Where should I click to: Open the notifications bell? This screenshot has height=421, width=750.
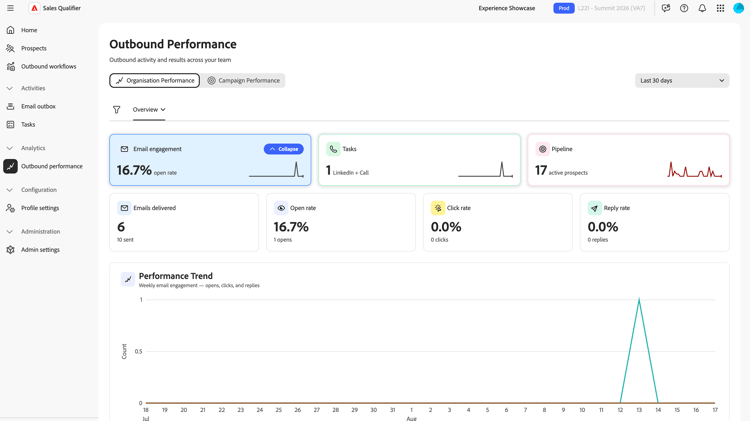coord(702,8)
